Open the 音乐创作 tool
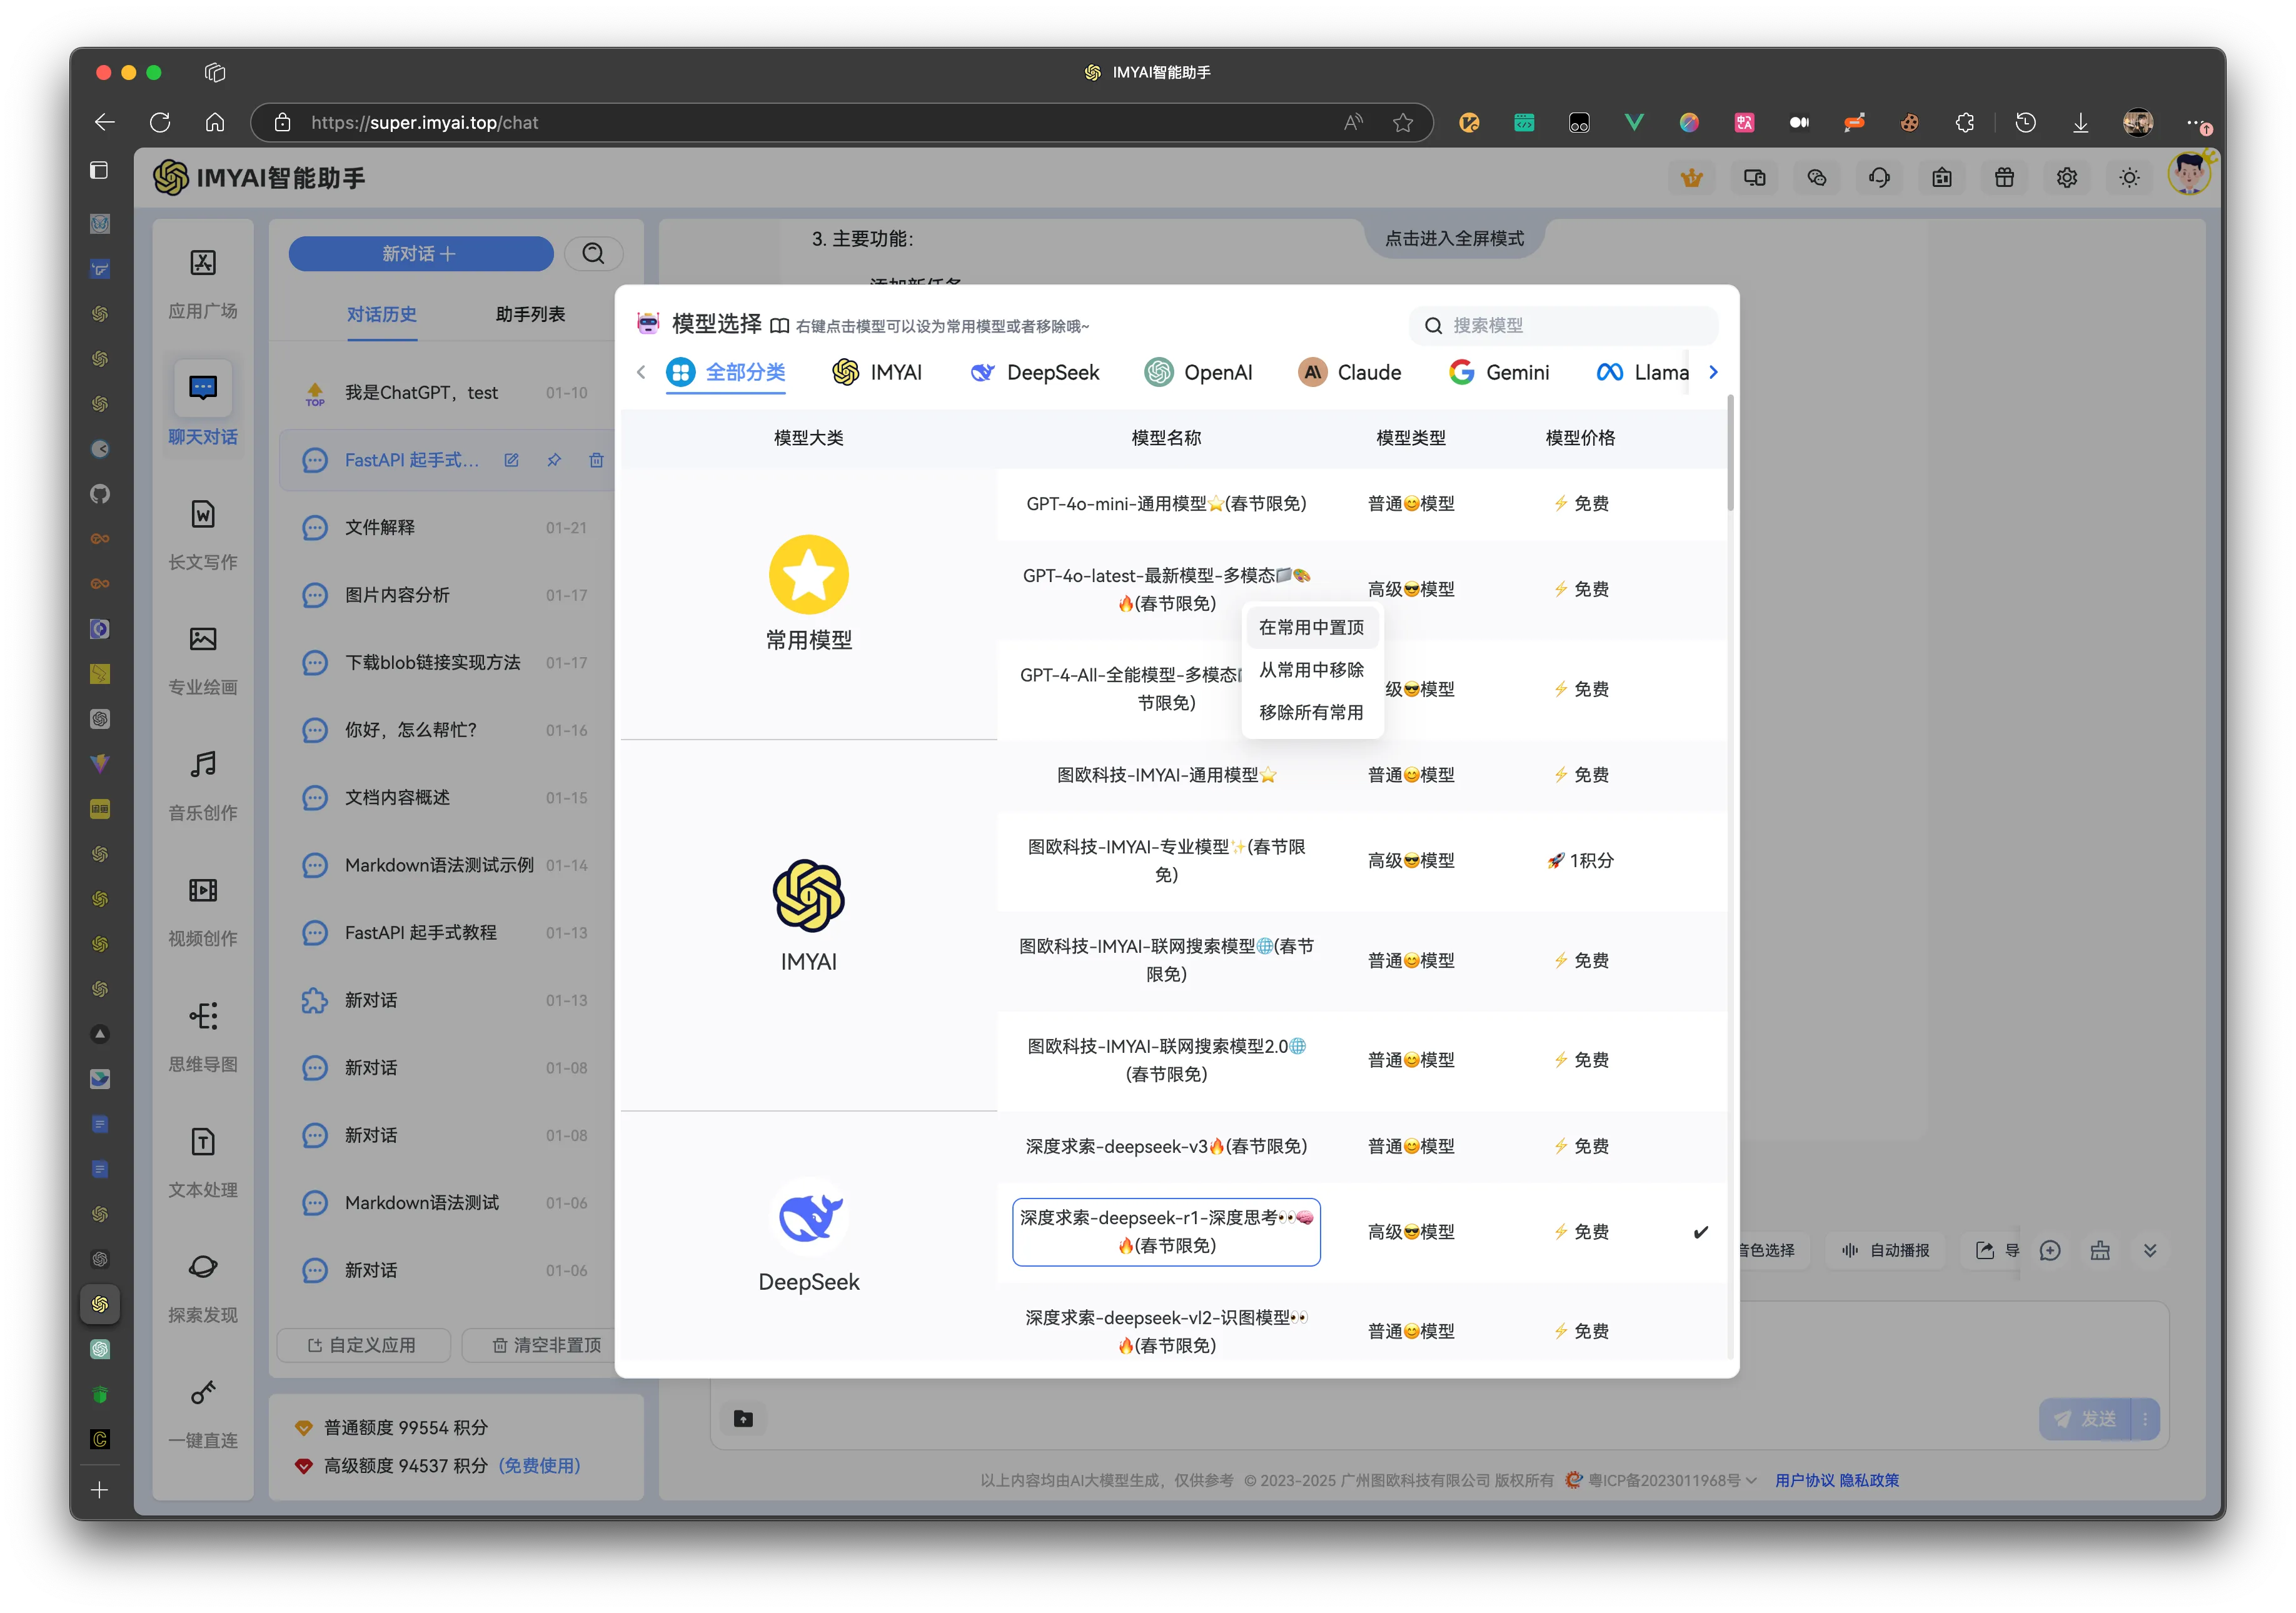The image size is (2296, 1613). tap(203, 786)
